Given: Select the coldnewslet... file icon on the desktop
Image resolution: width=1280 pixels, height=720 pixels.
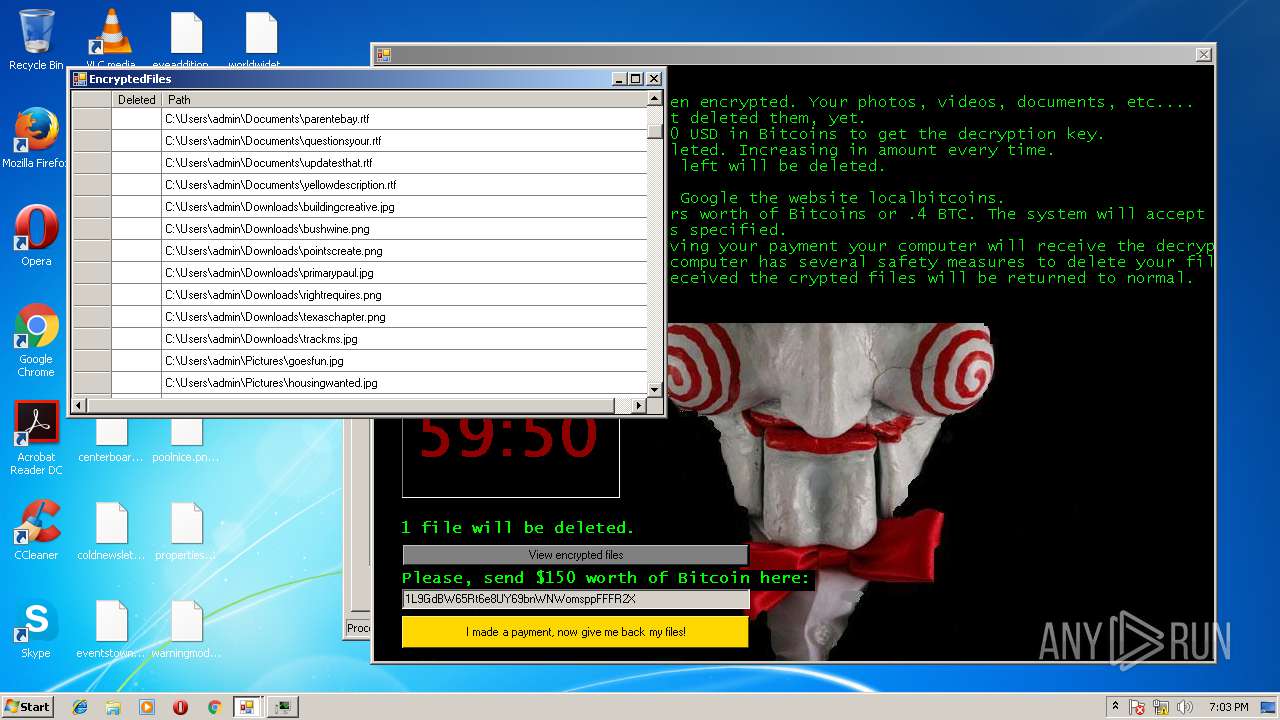Looking at the screenshot, I should coord(111,530).
